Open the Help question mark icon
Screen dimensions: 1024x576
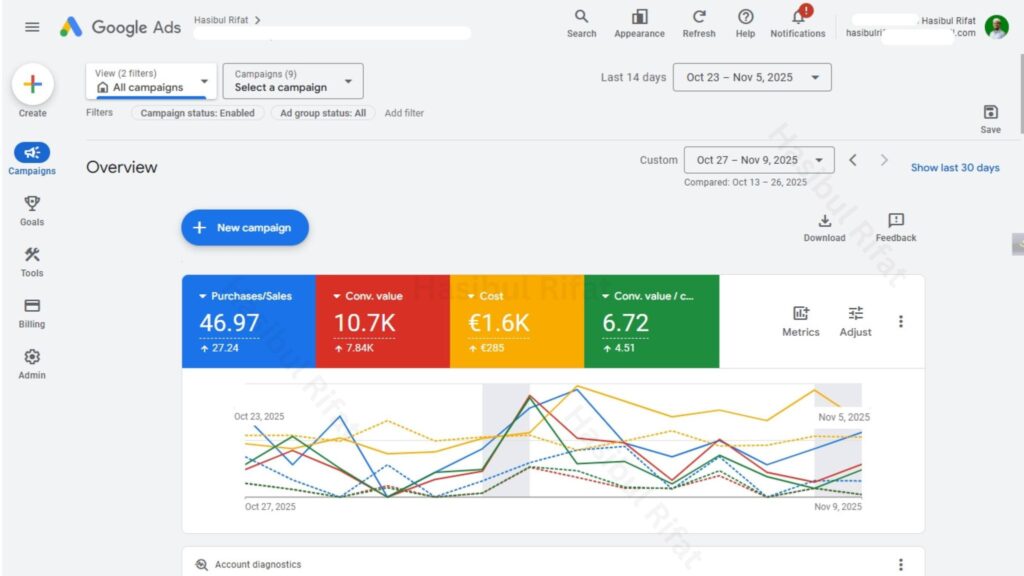pos(745,17)
